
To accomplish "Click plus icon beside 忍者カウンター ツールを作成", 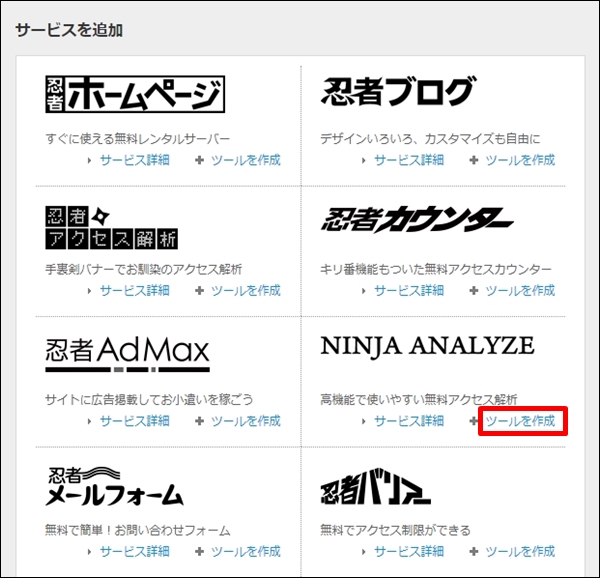I will pyautogui.click(x=474, y=291).
